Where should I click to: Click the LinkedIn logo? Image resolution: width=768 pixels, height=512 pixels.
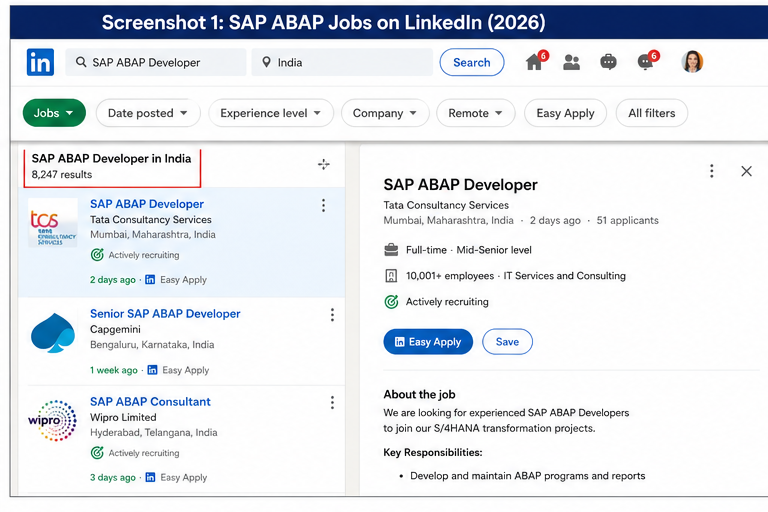[40, 62]
